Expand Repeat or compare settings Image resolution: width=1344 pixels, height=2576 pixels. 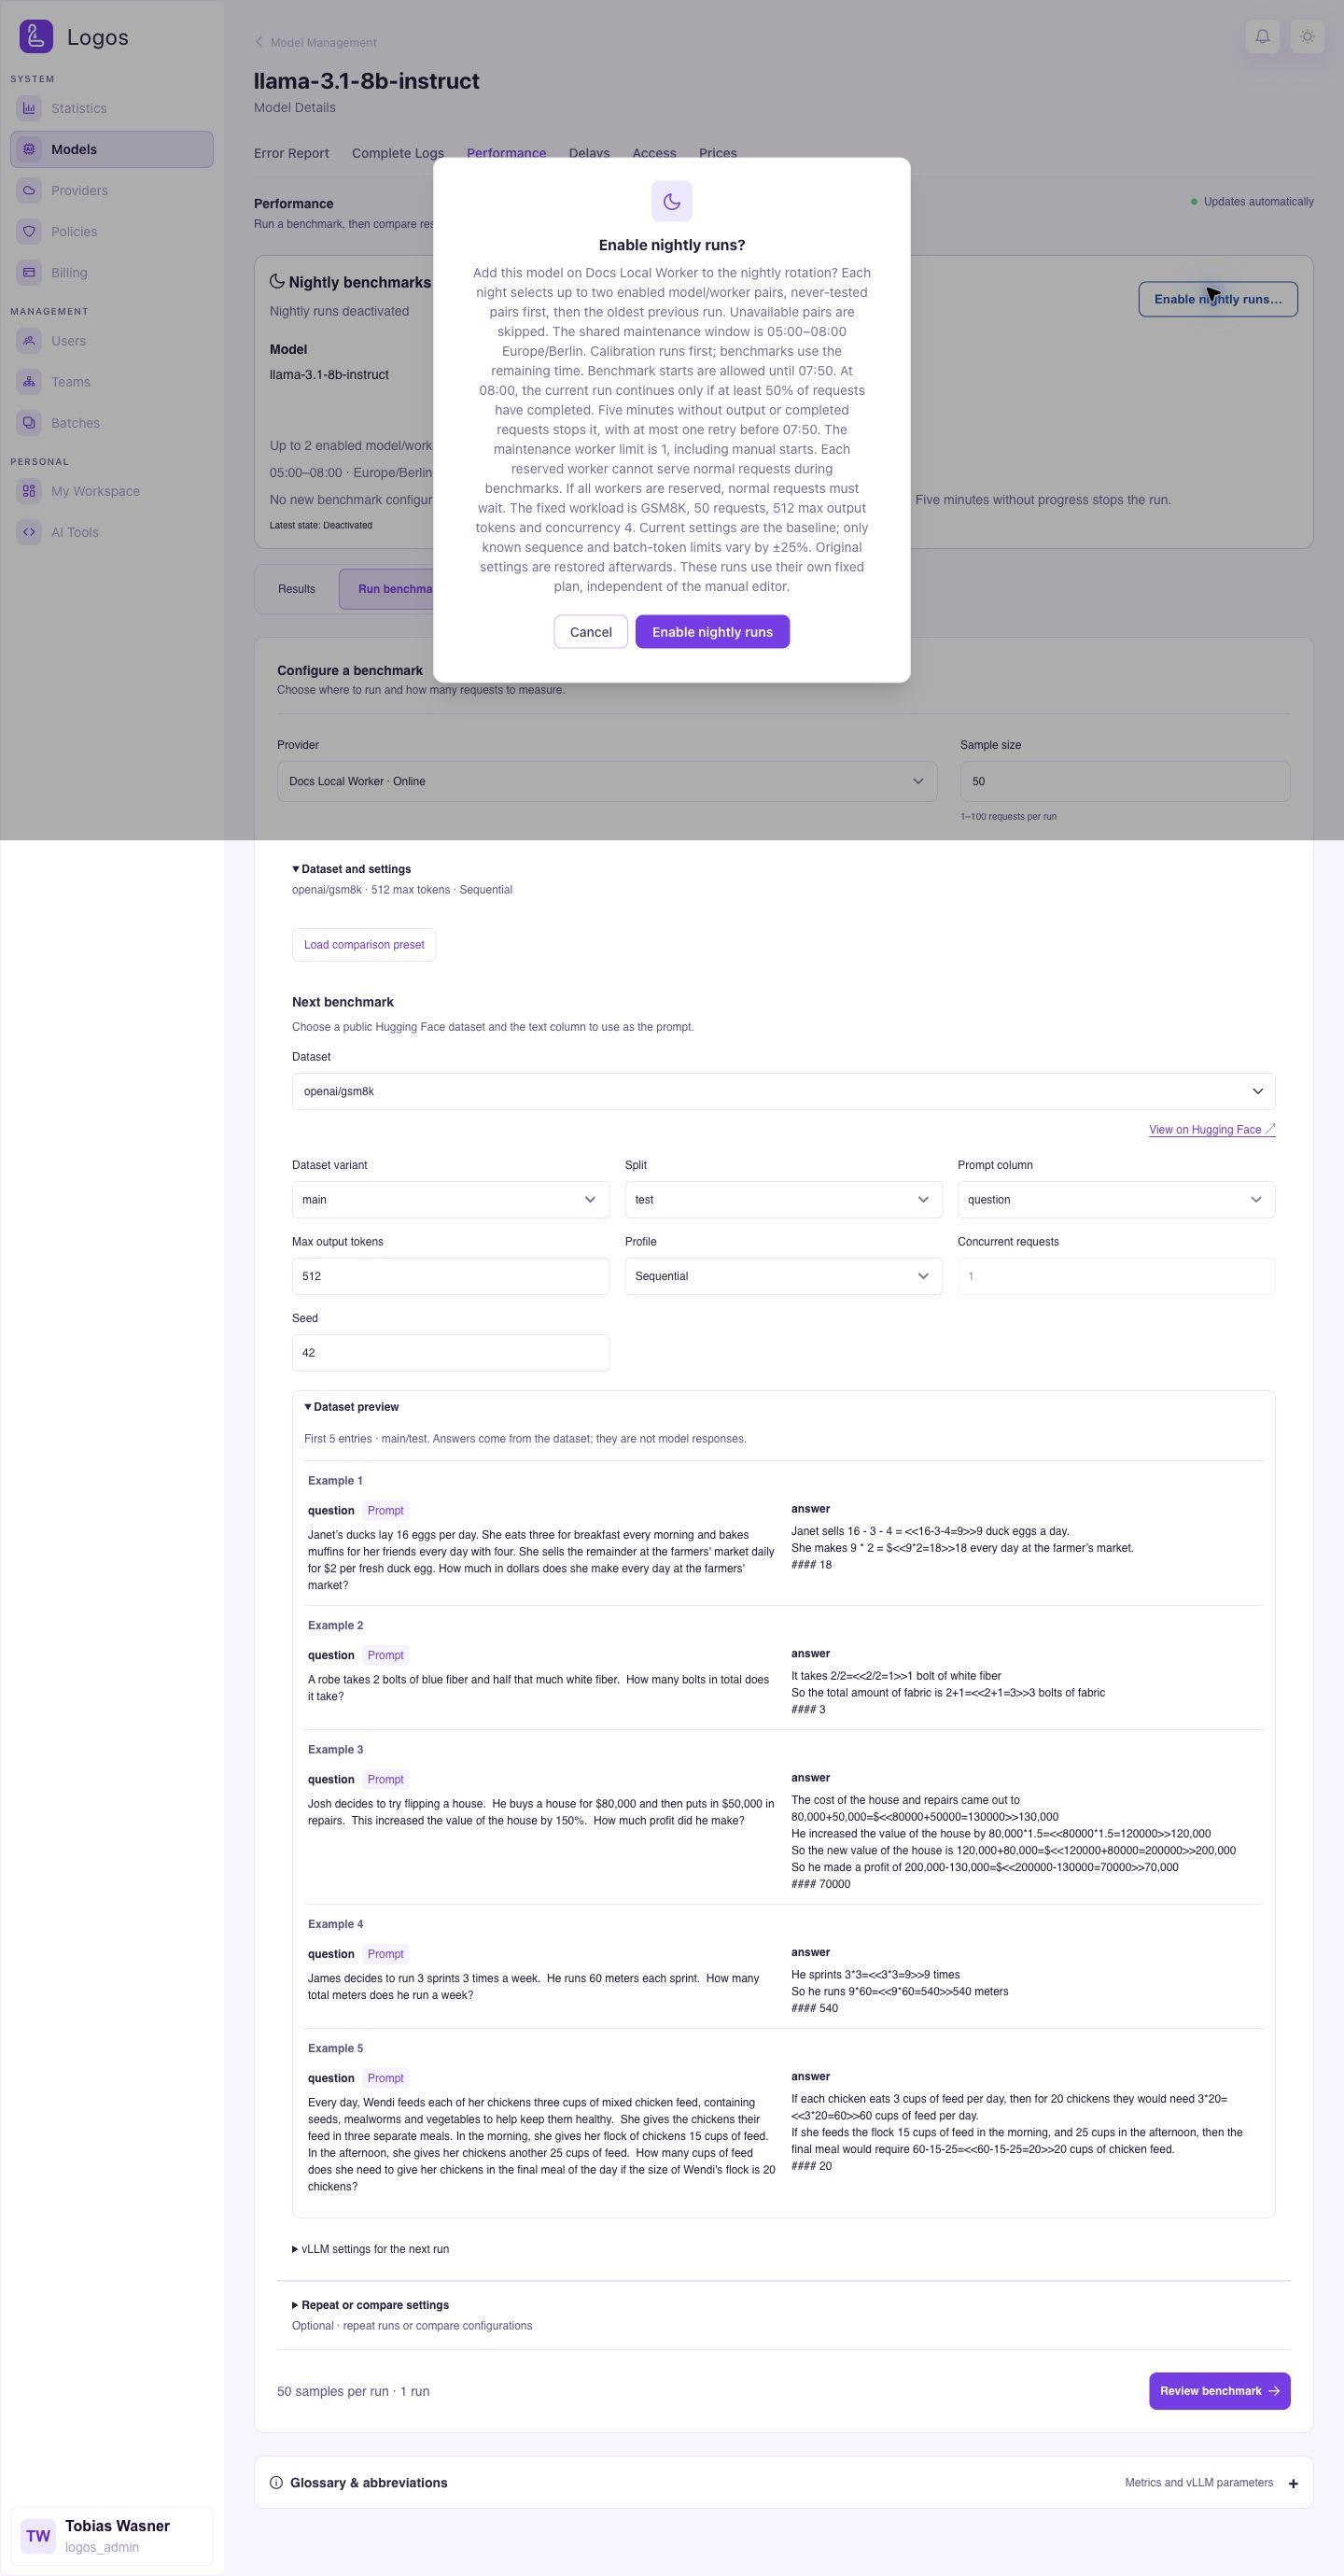pos(370,2305)
